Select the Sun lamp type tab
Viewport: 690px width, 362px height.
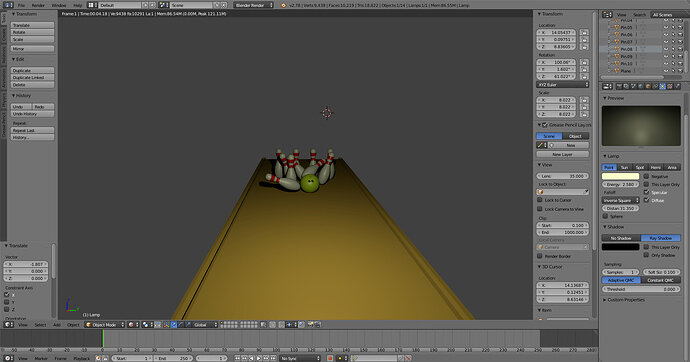click(624, 167)
